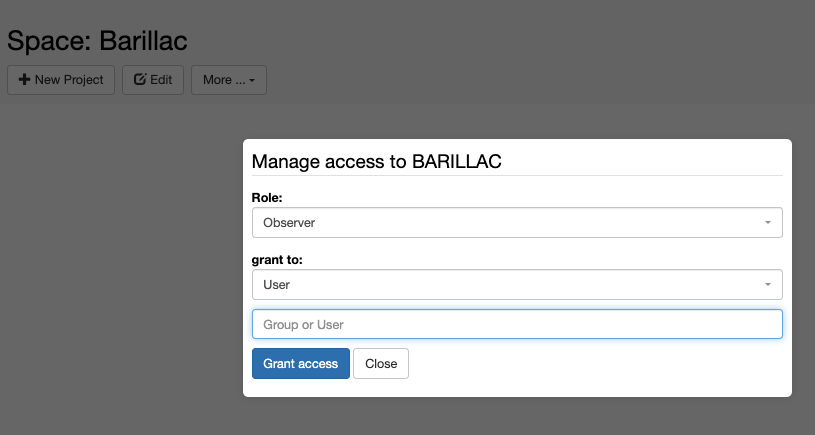
Task: Click the plus icon on New Project
Action: coord(24,80)
